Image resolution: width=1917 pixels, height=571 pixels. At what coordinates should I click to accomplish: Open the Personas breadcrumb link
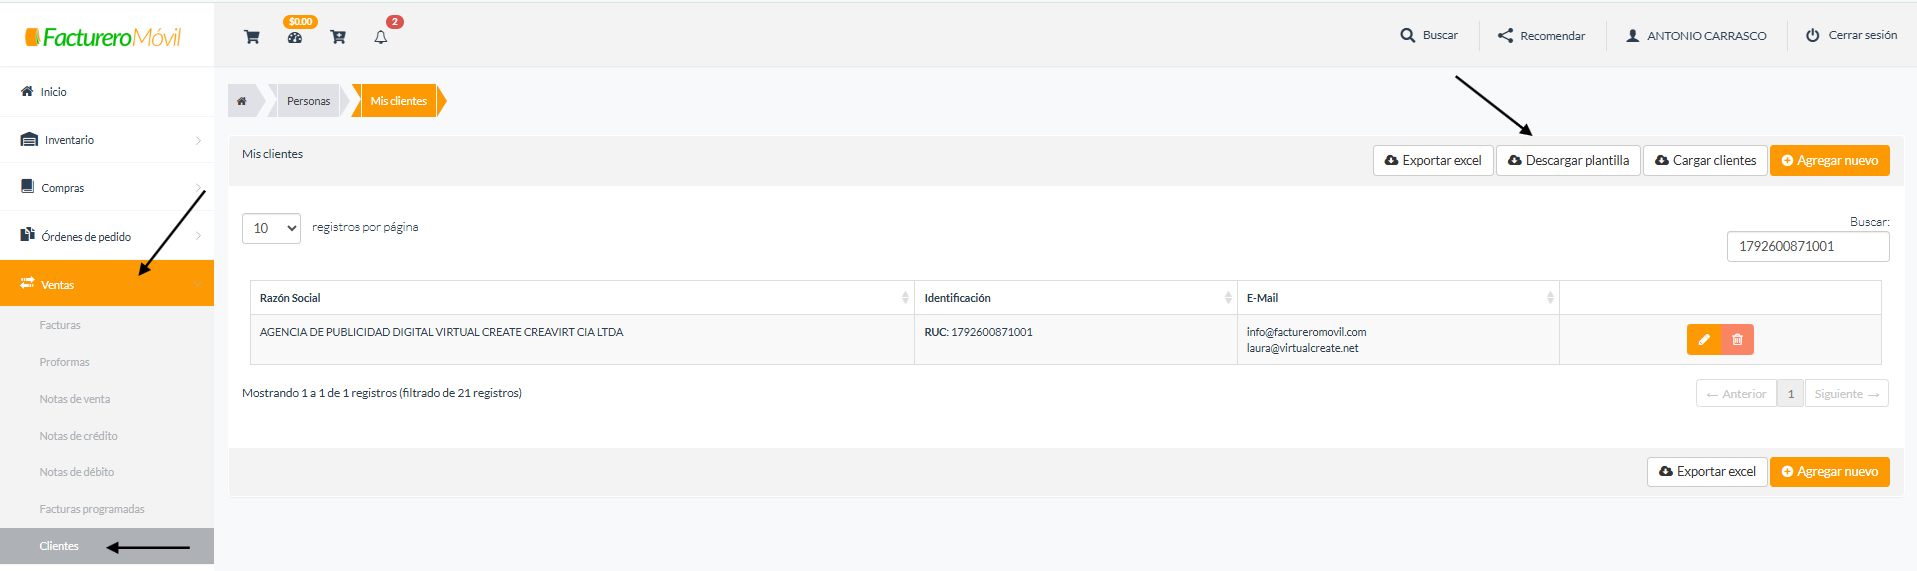click(x=308, y=101)
